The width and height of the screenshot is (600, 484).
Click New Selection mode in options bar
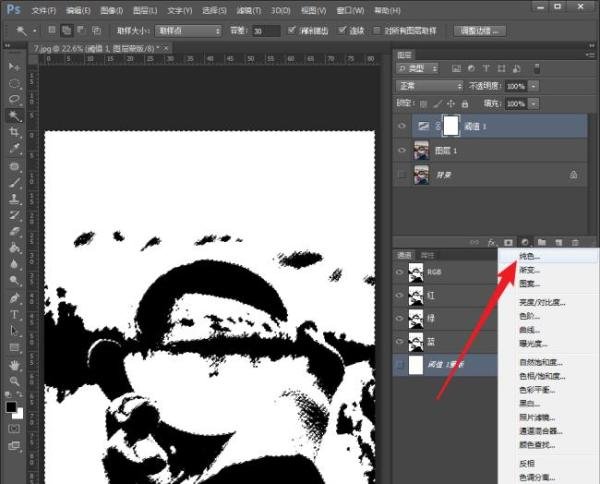(x=52, y=30)
